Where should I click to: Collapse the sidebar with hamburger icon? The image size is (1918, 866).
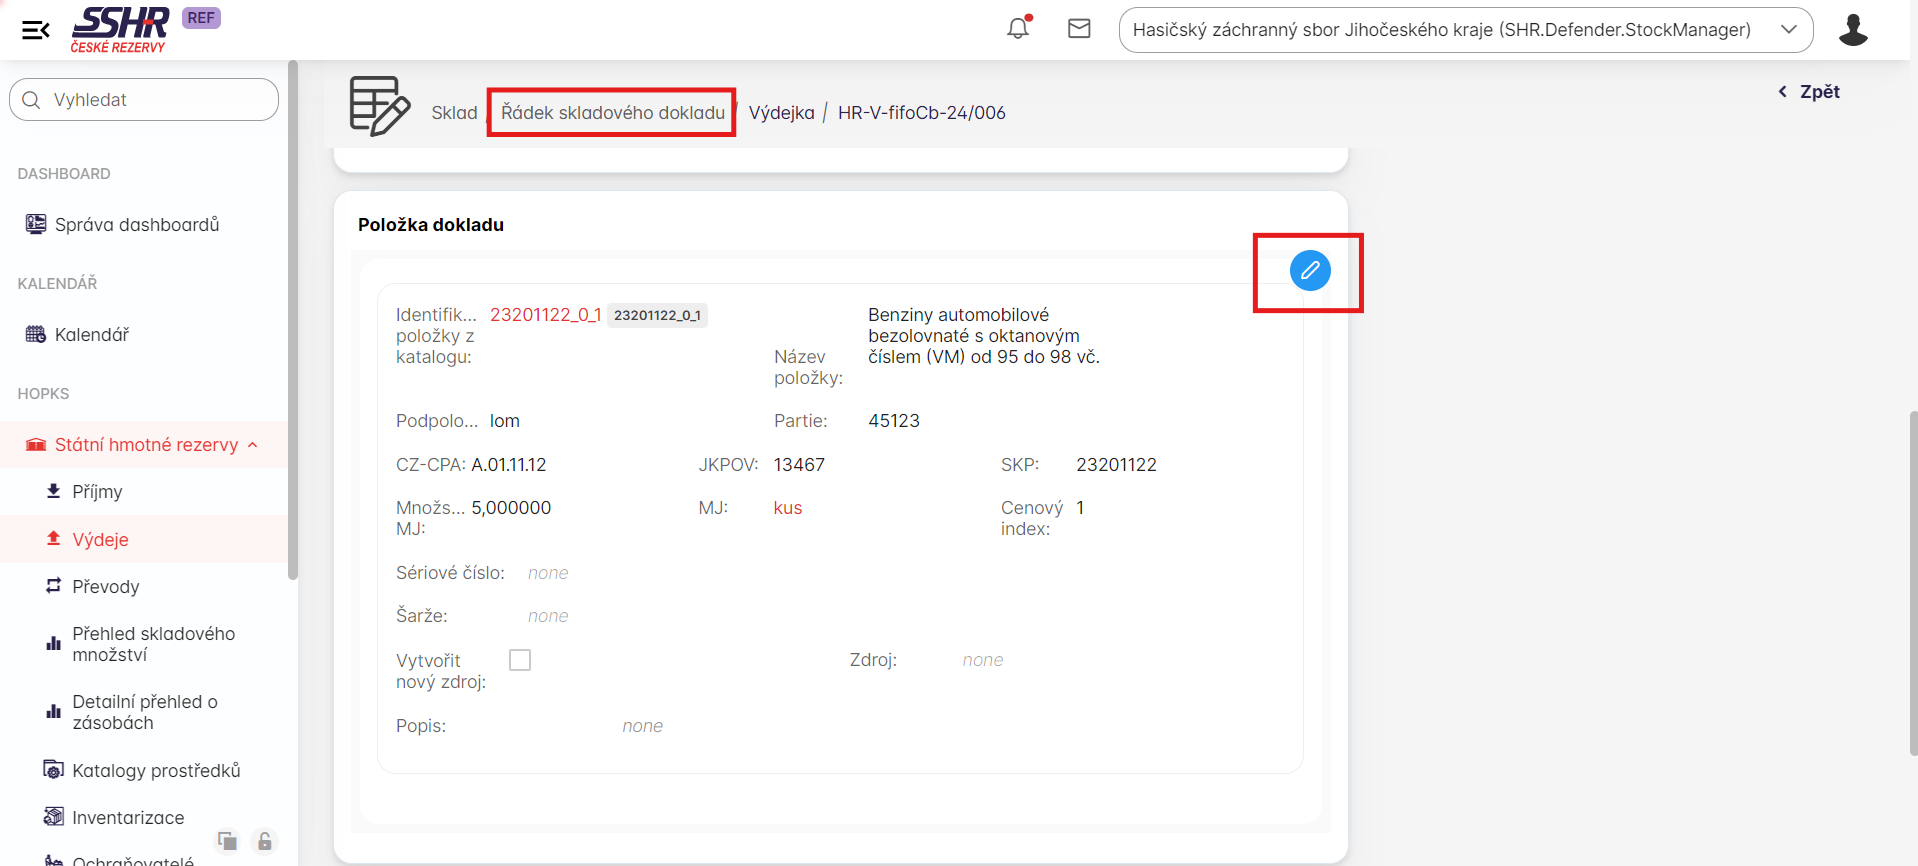pyautogui.click(x=35, y=30)
